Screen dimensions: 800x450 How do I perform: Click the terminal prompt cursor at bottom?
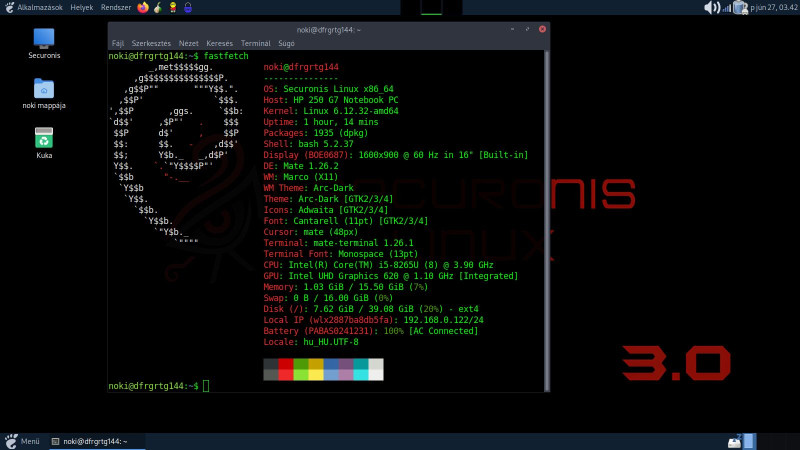[x=206, y=386]
